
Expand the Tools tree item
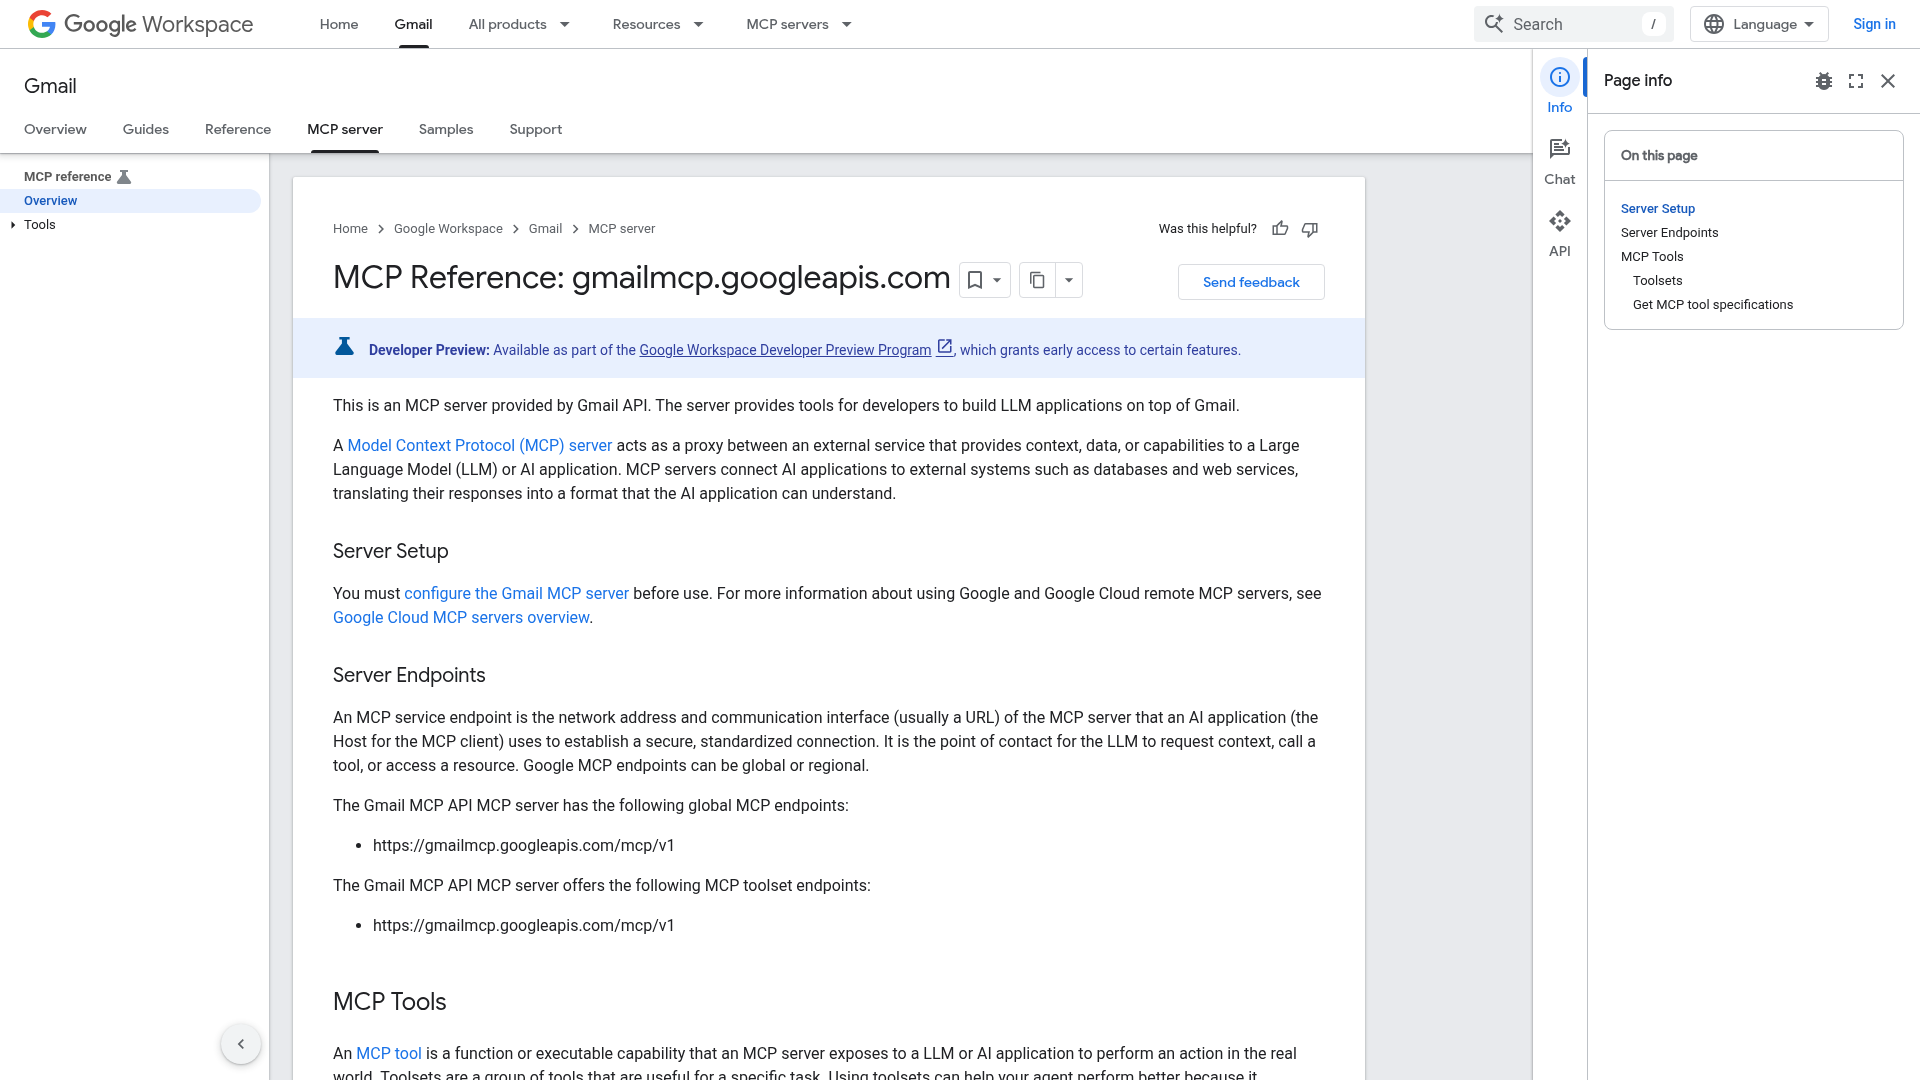[x=13, y=225]
